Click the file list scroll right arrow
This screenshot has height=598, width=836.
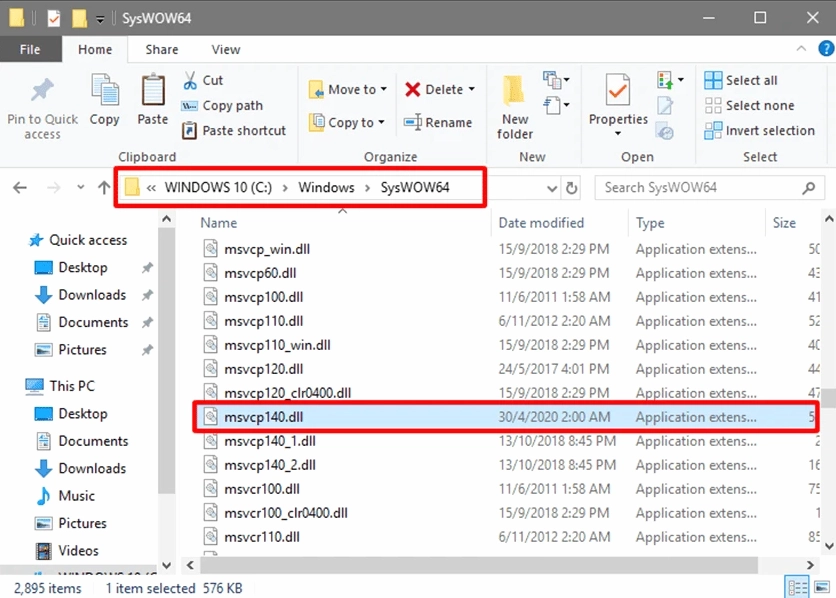810,564
